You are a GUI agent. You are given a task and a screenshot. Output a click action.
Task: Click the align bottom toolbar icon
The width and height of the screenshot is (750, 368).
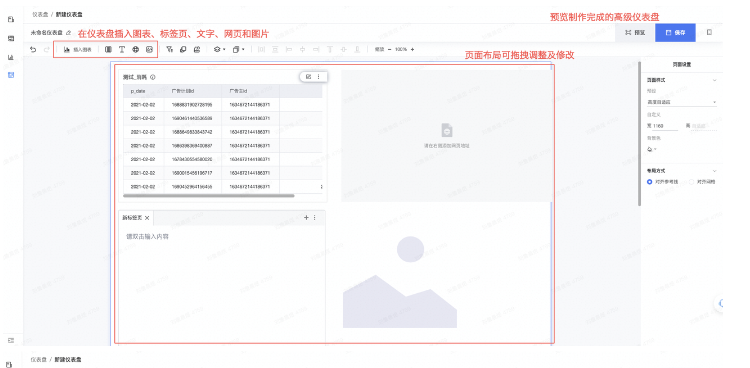(x=357, y=49)
